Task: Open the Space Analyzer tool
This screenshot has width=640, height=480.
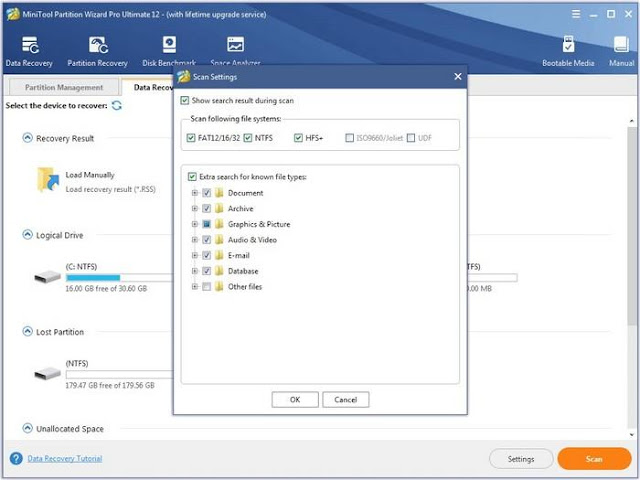Action: tap(236, 51)
